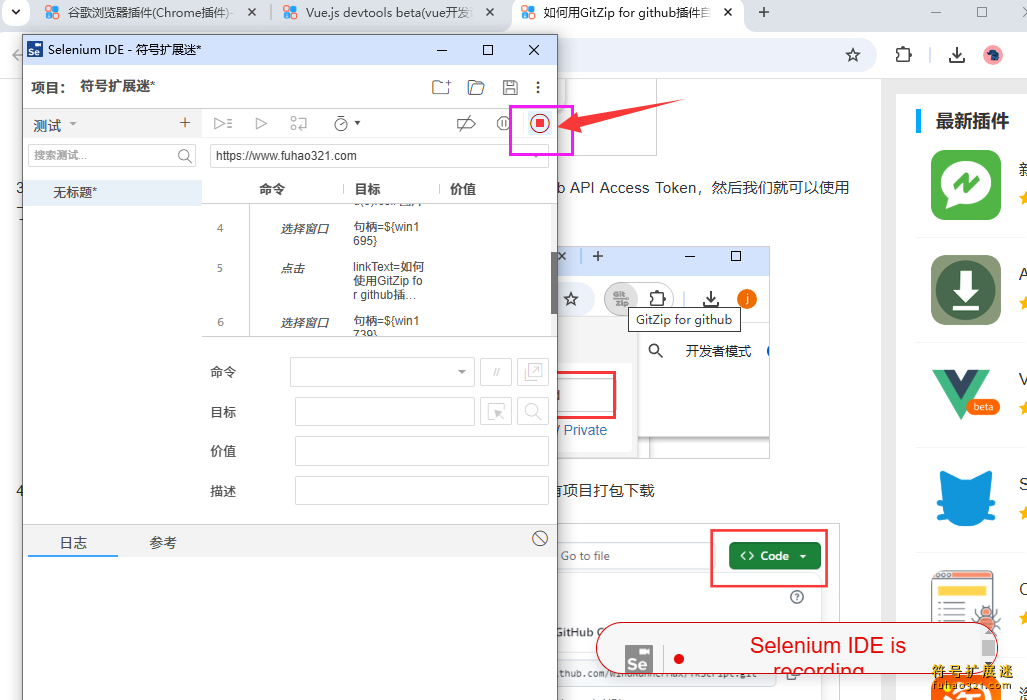The width and height of the screenshot is (1027, 700).
Task: Select command row 6 选择窗口
Action: [377, 325]
